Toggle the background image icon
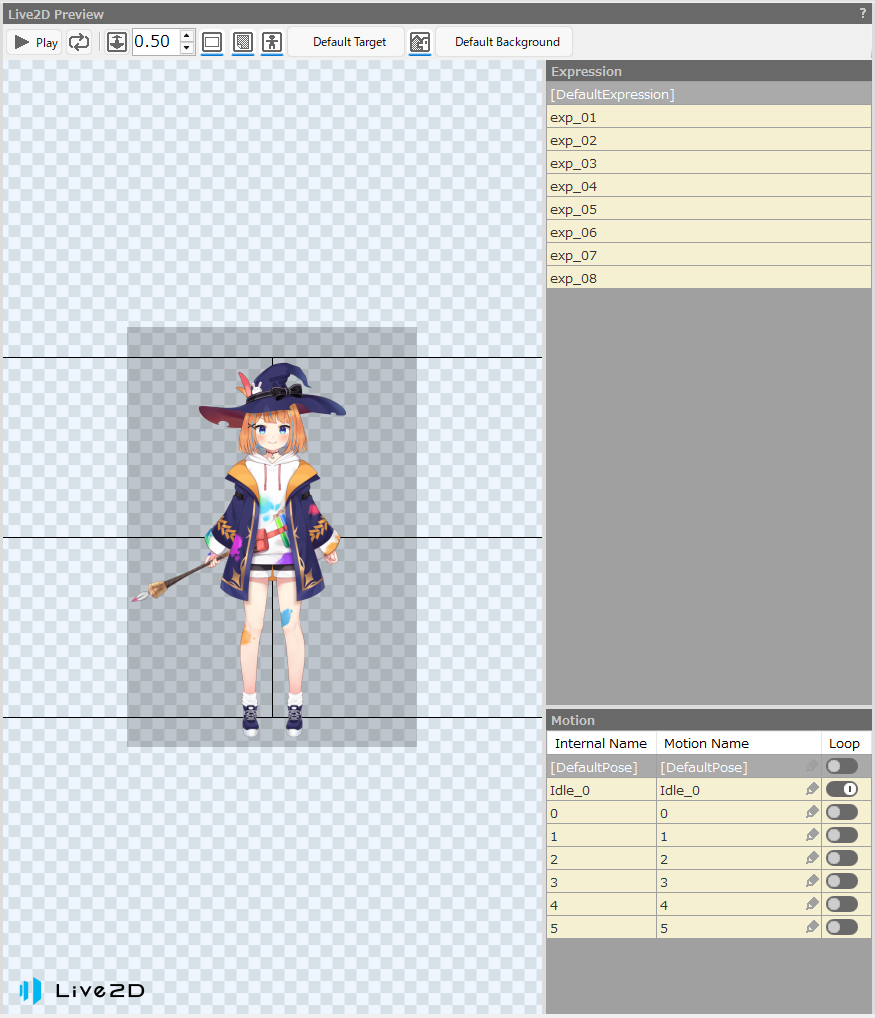This screenshot has width=875, height=1018. (420, 42)
